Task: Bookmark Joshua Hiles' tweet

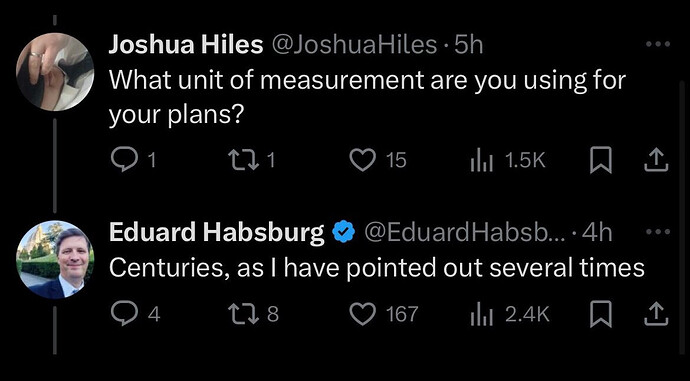Action: point(601,160)
